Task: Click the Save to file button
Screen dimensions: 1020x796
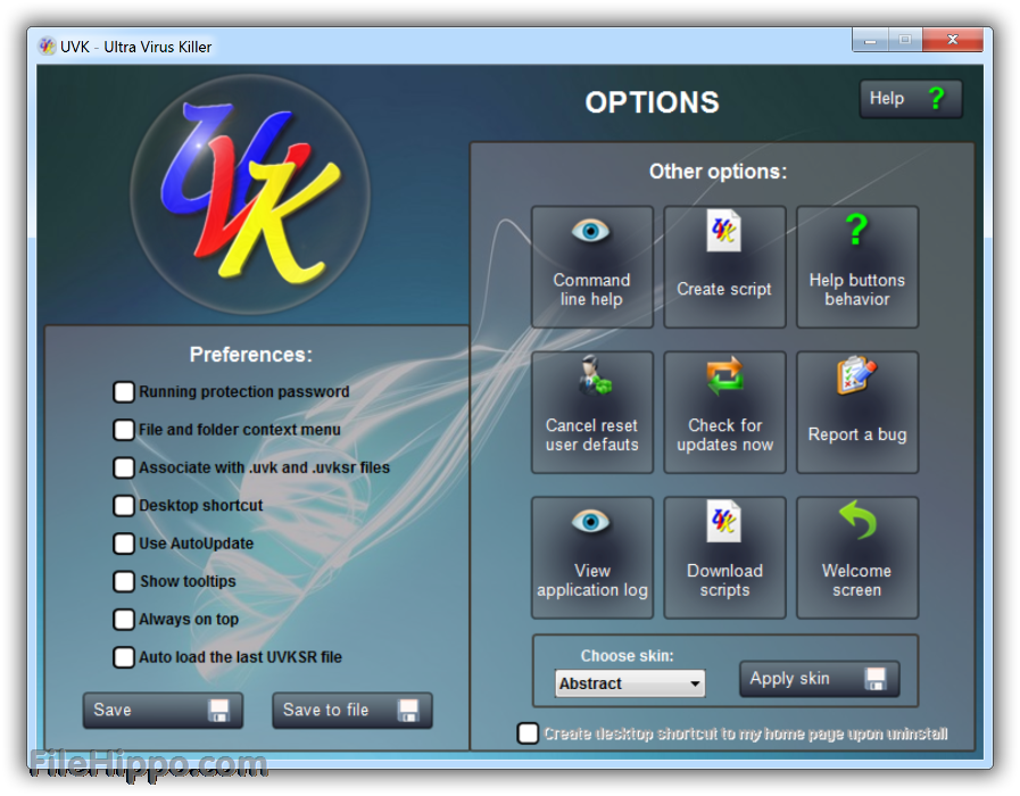Action: click(352, 710)
